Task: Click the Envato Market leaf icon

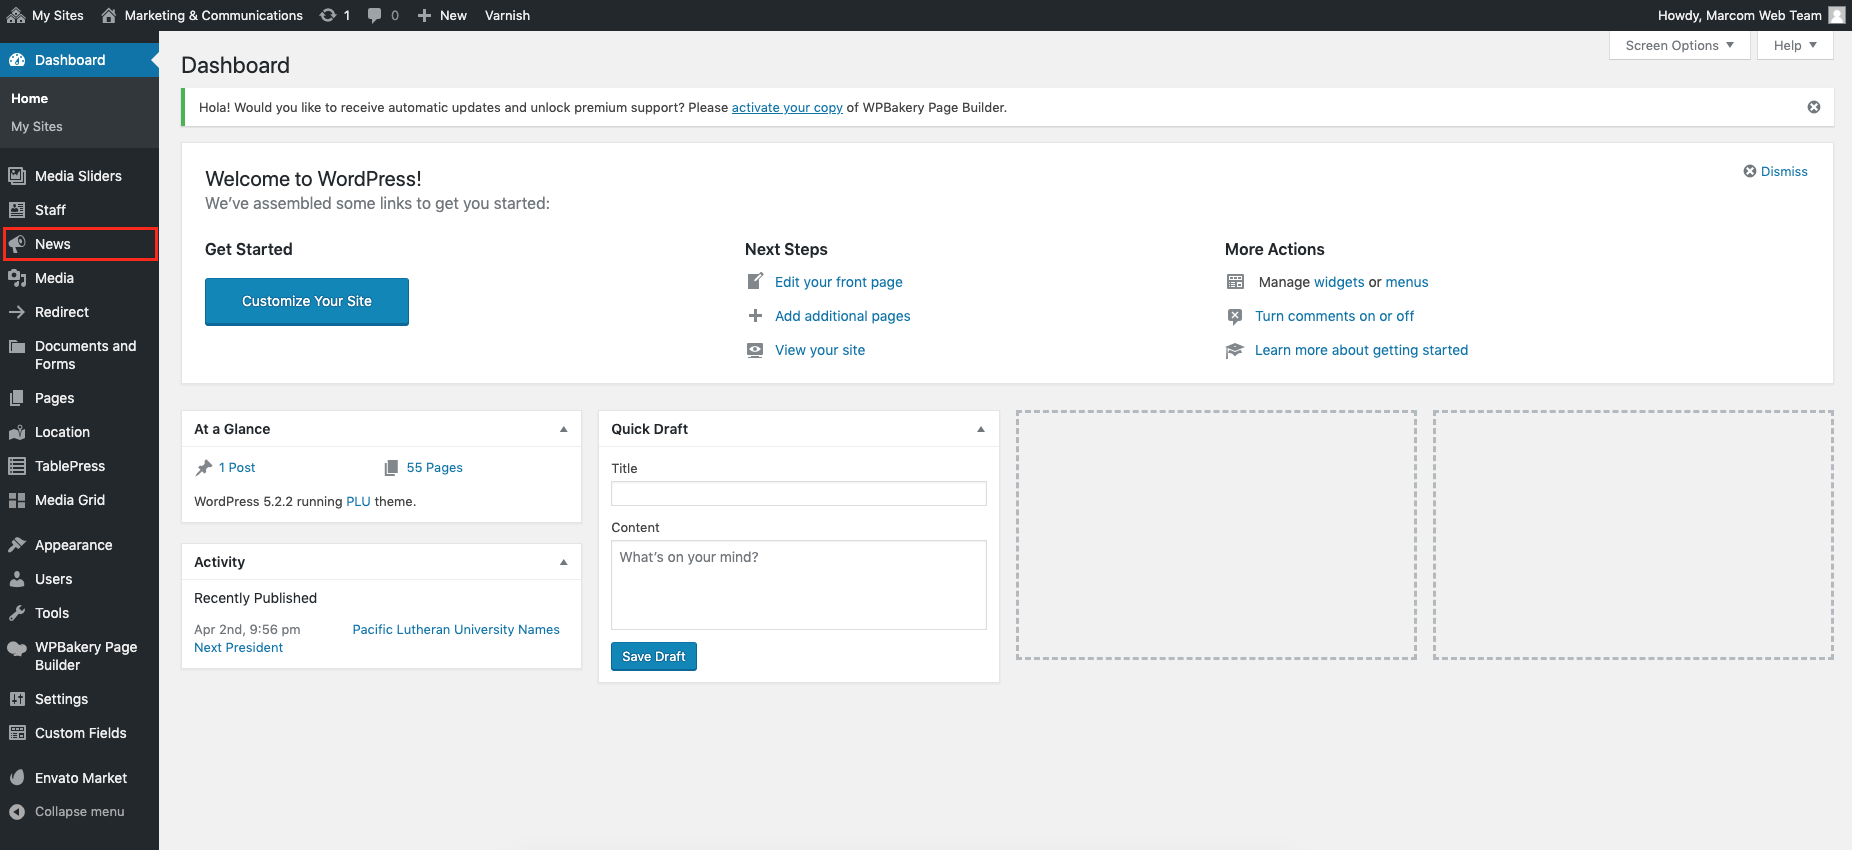Action: coord(17,778)
